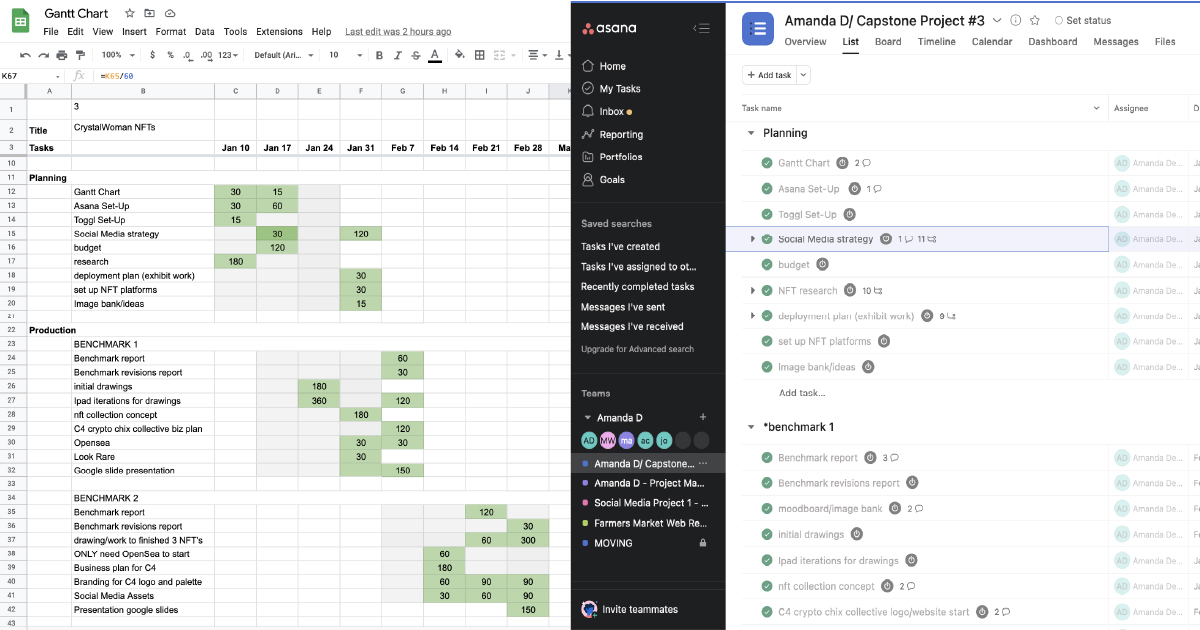Toggle completion of Asana Set-Up task
The width and height of the screenshot is (1200, 630).
pos(767,188)
